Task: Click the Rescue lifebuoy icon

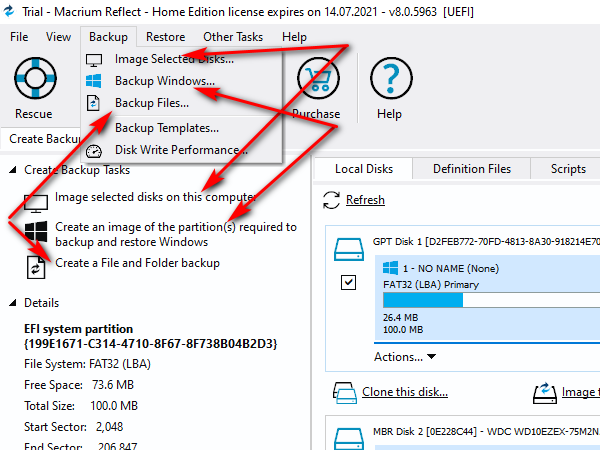Action: pyautogui.click(x=35, y=78)
